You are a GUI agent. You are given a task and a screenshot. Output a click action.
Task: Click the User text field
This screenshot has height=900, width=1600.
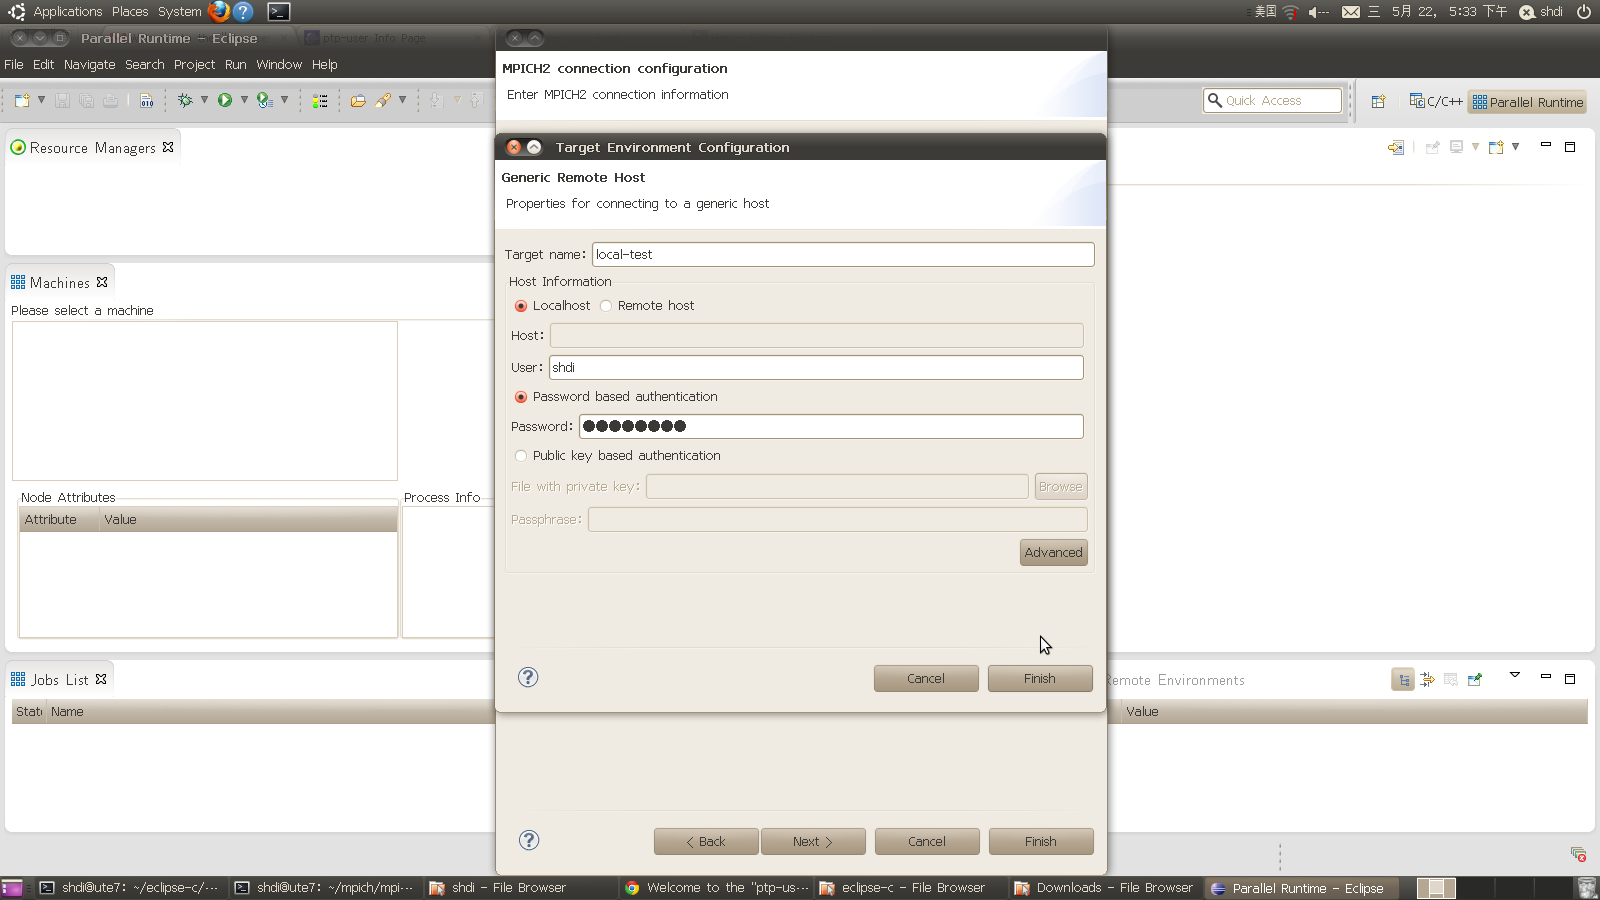[816, 367]
